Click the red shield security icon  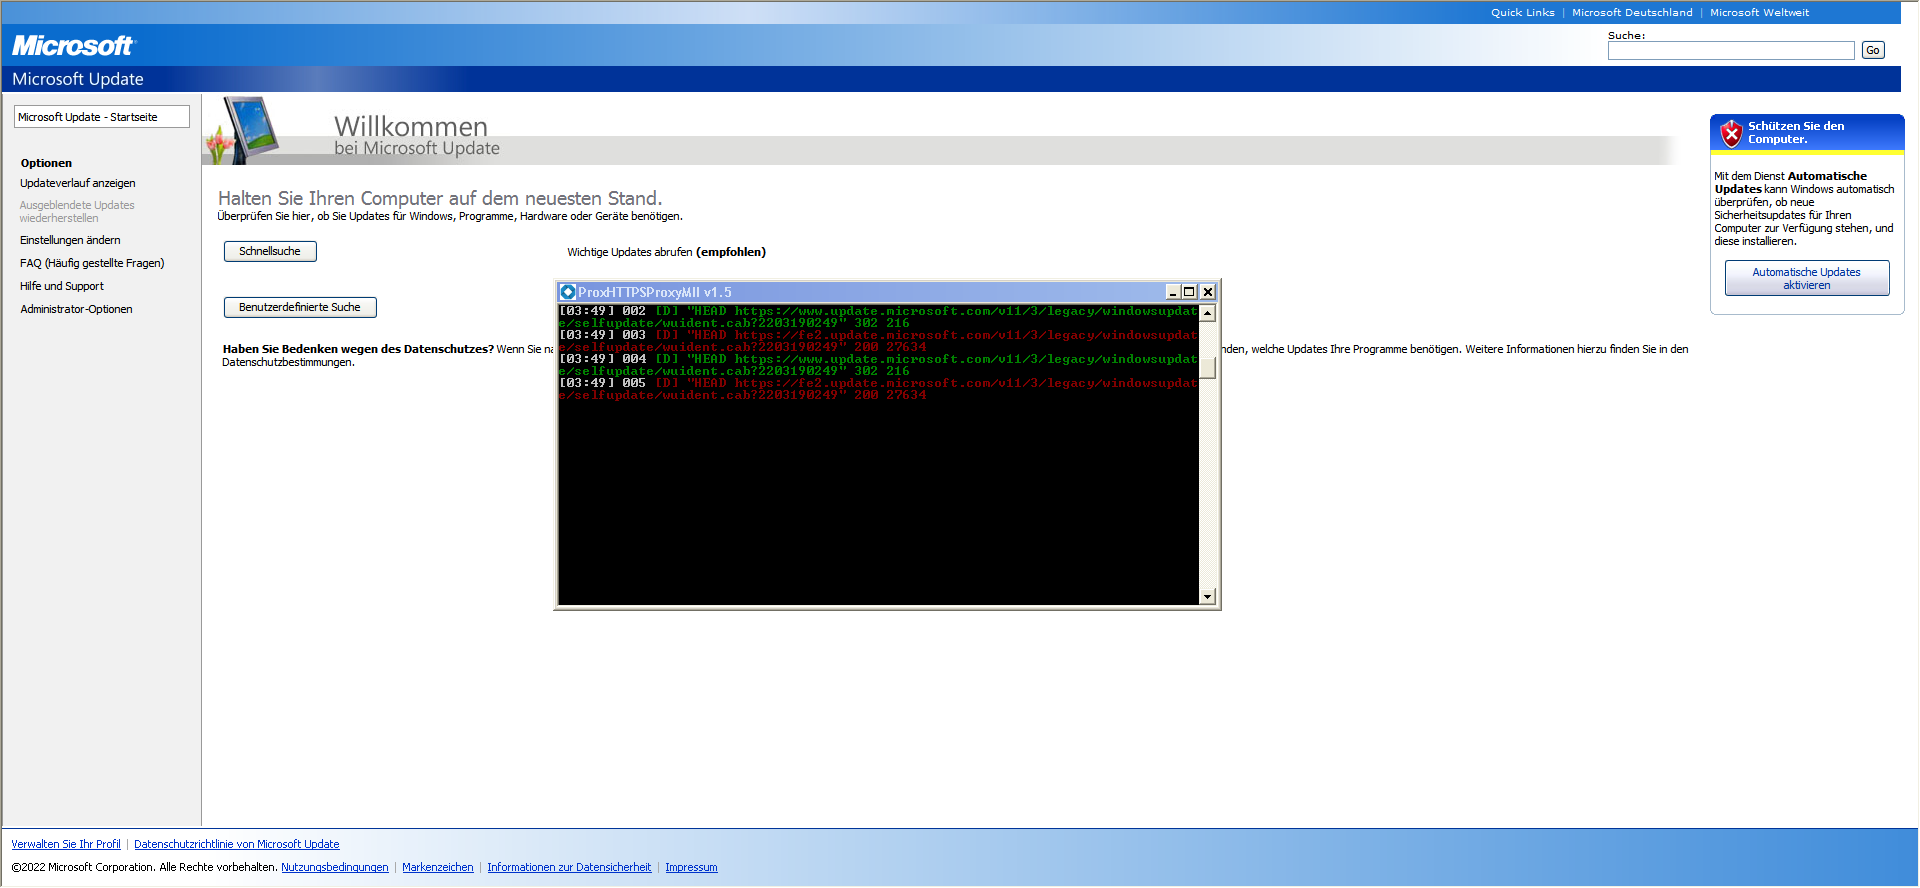[x=1731, y=133]
